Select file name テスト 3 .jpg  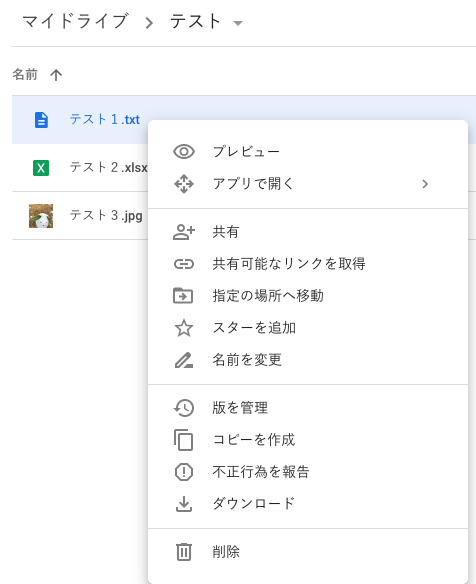pyautogui.click(x=106, y=216)
